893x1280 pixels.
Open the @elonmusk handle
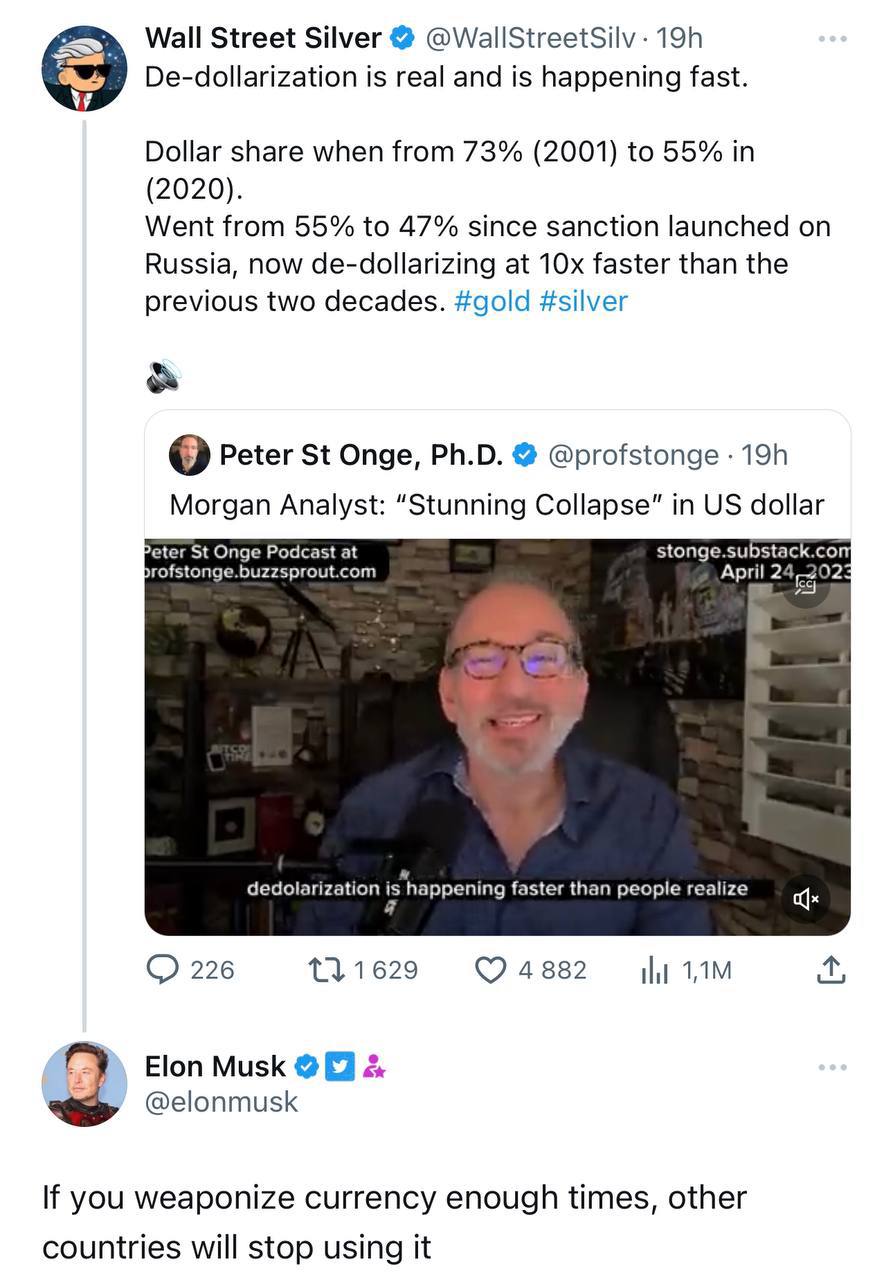tap(222, 1102)
